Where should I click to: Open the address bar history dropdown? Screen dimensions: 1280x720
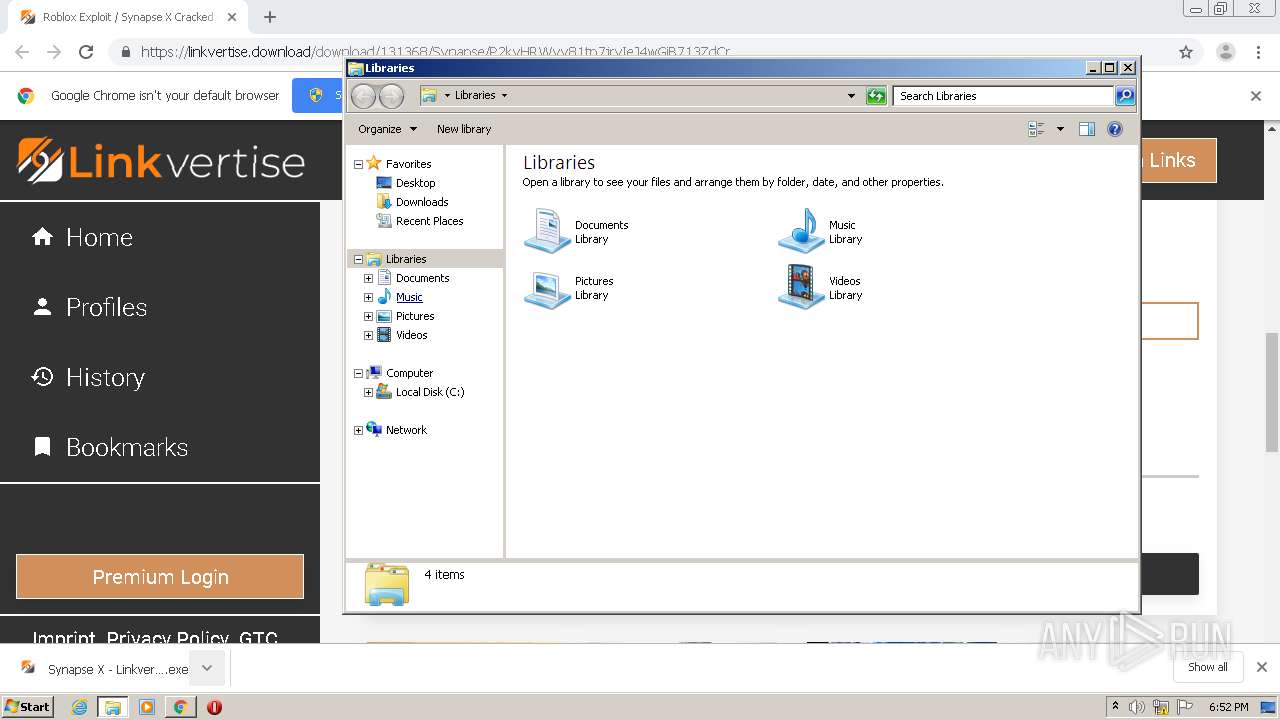[x=851, y=96]
